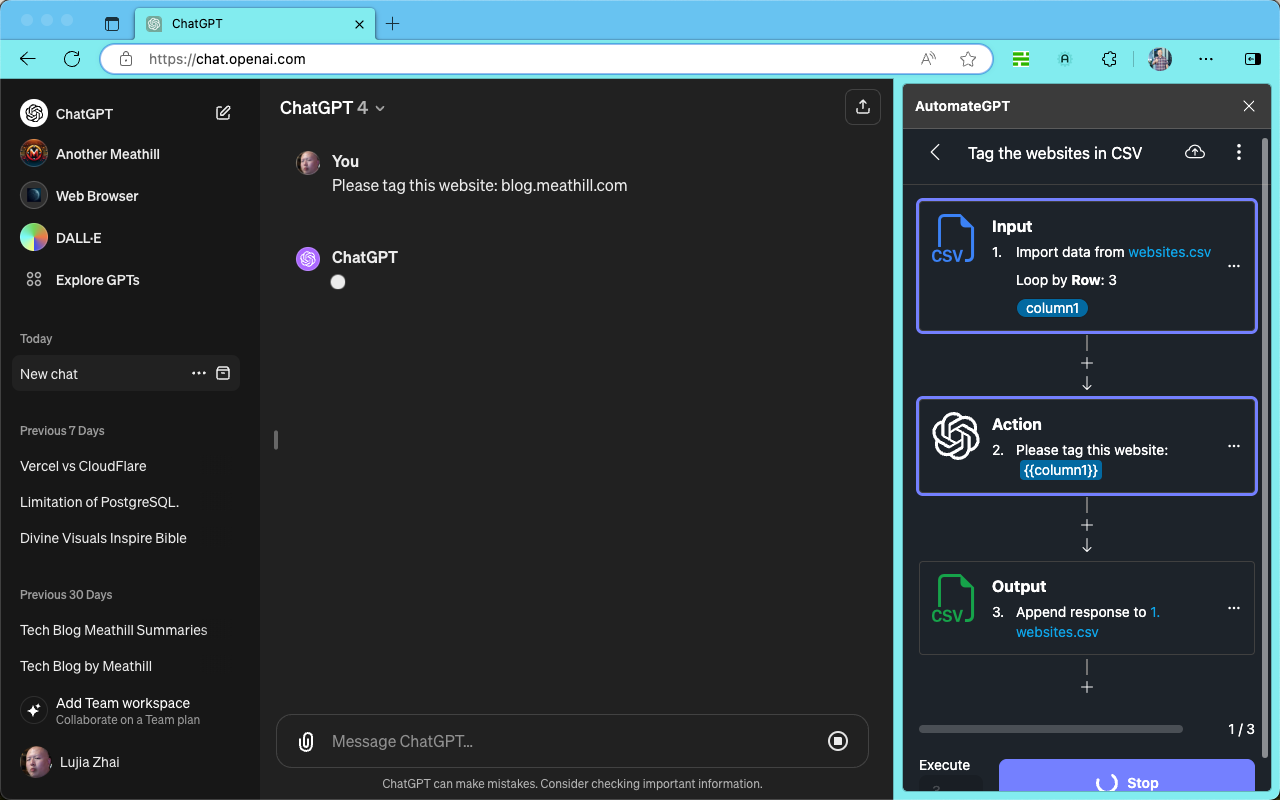The height and width of the screenshot is (800, 1280).
Task: Open the Another Meathill GPT
Action: click(108, 154)
